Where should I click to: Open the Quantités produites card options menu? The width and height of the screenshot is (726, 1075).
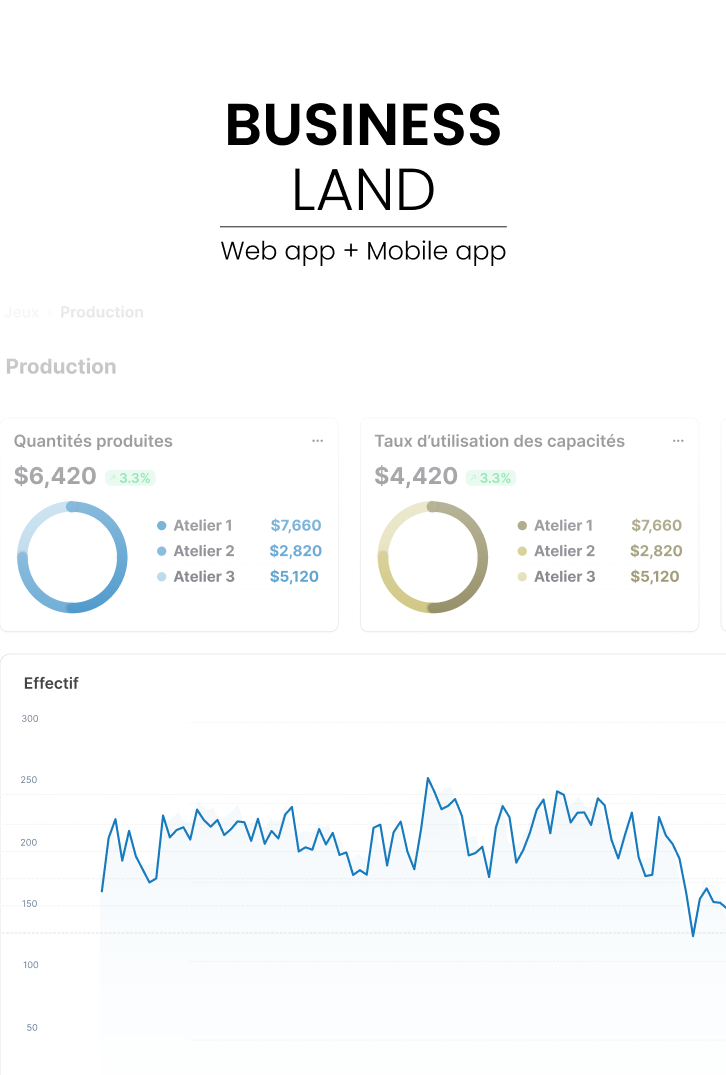coord(317,441)
